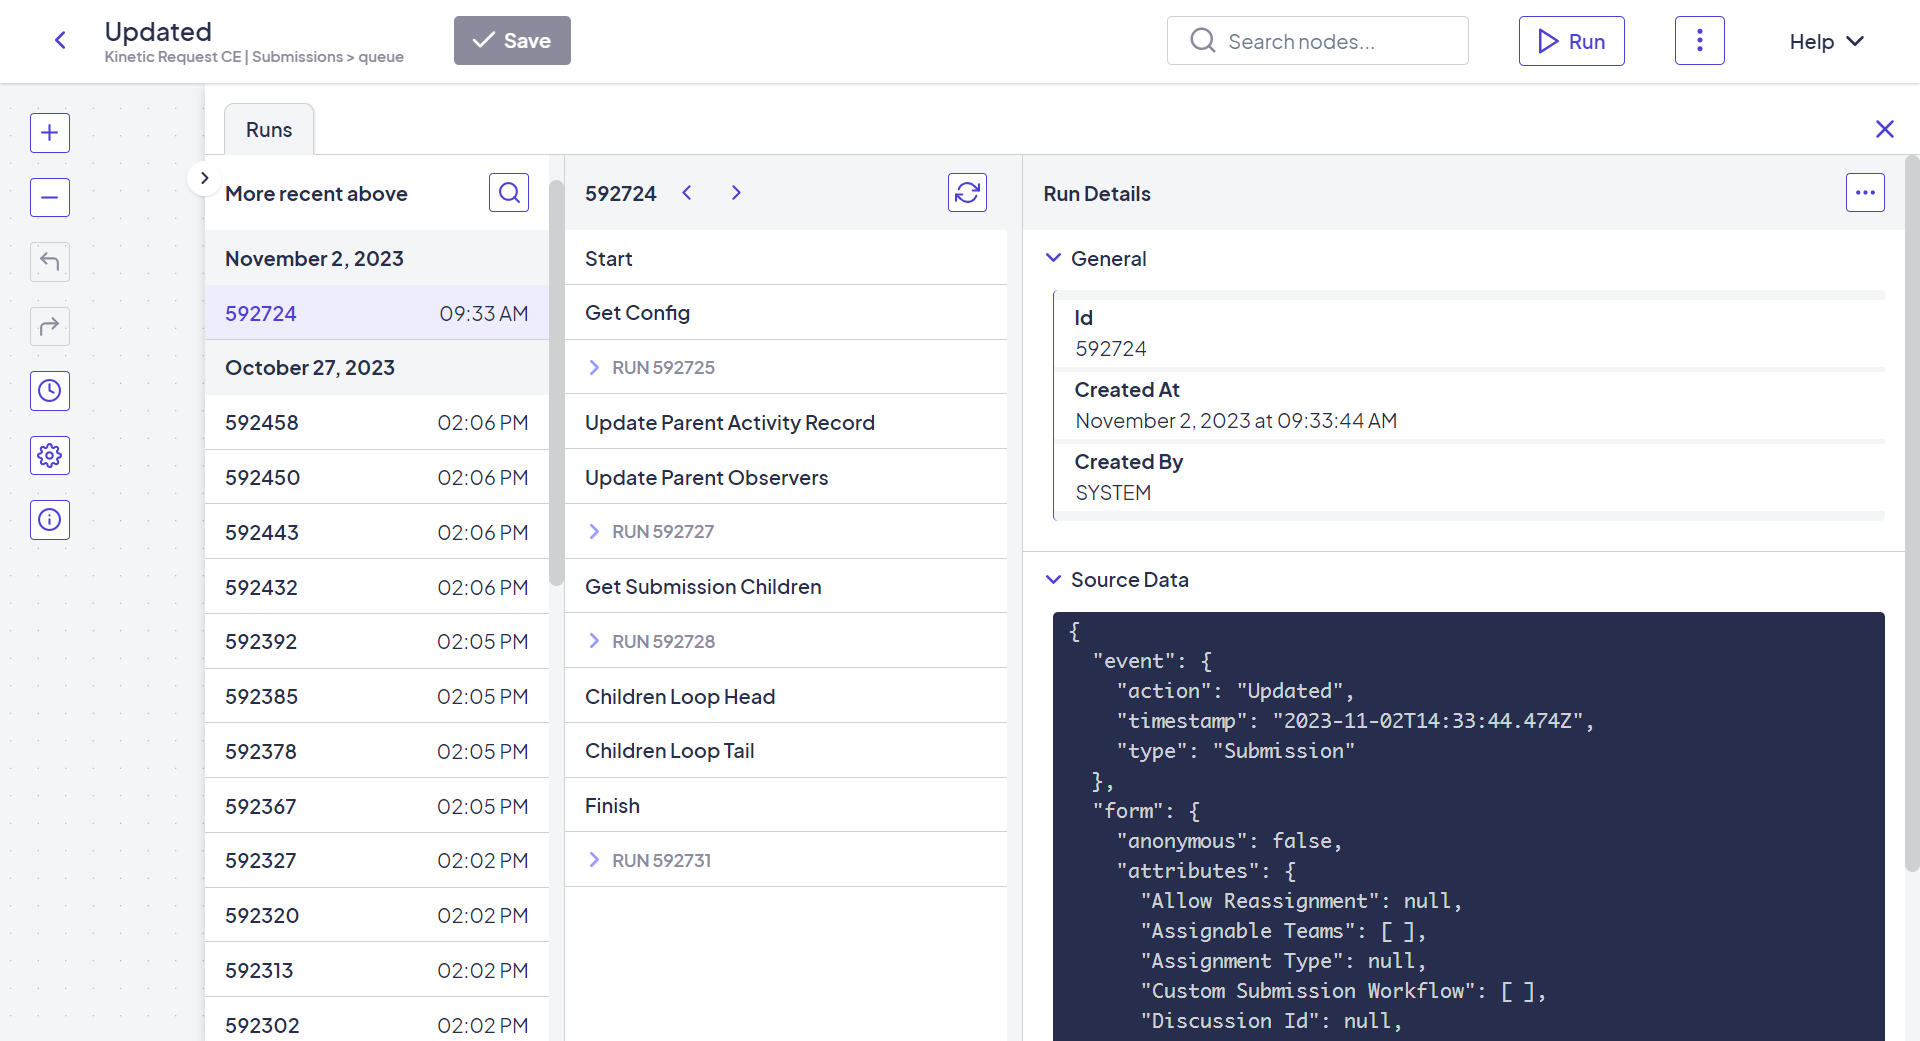Open Children Loop Tail task
This screenshot has height=1041, width=1920.
point(786,750)
